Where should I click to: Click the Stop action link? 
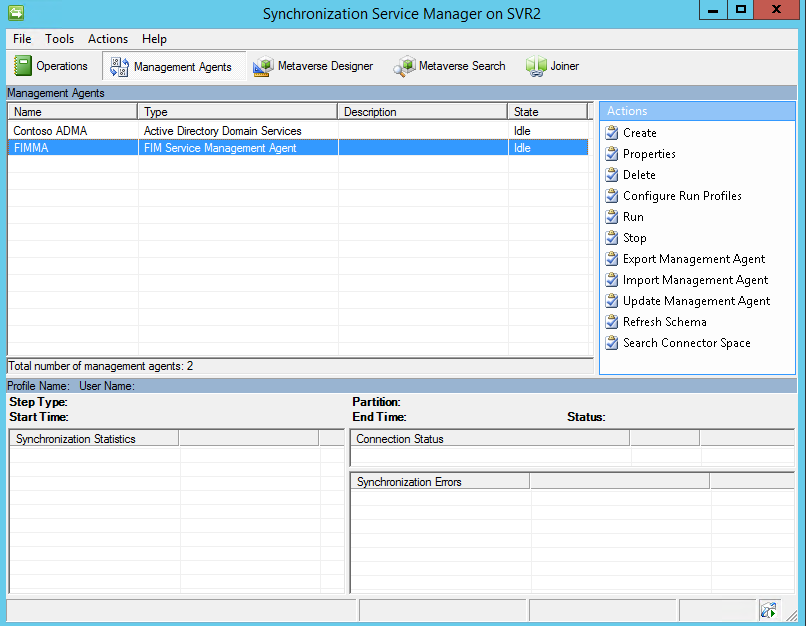click(x=635, y=238)
